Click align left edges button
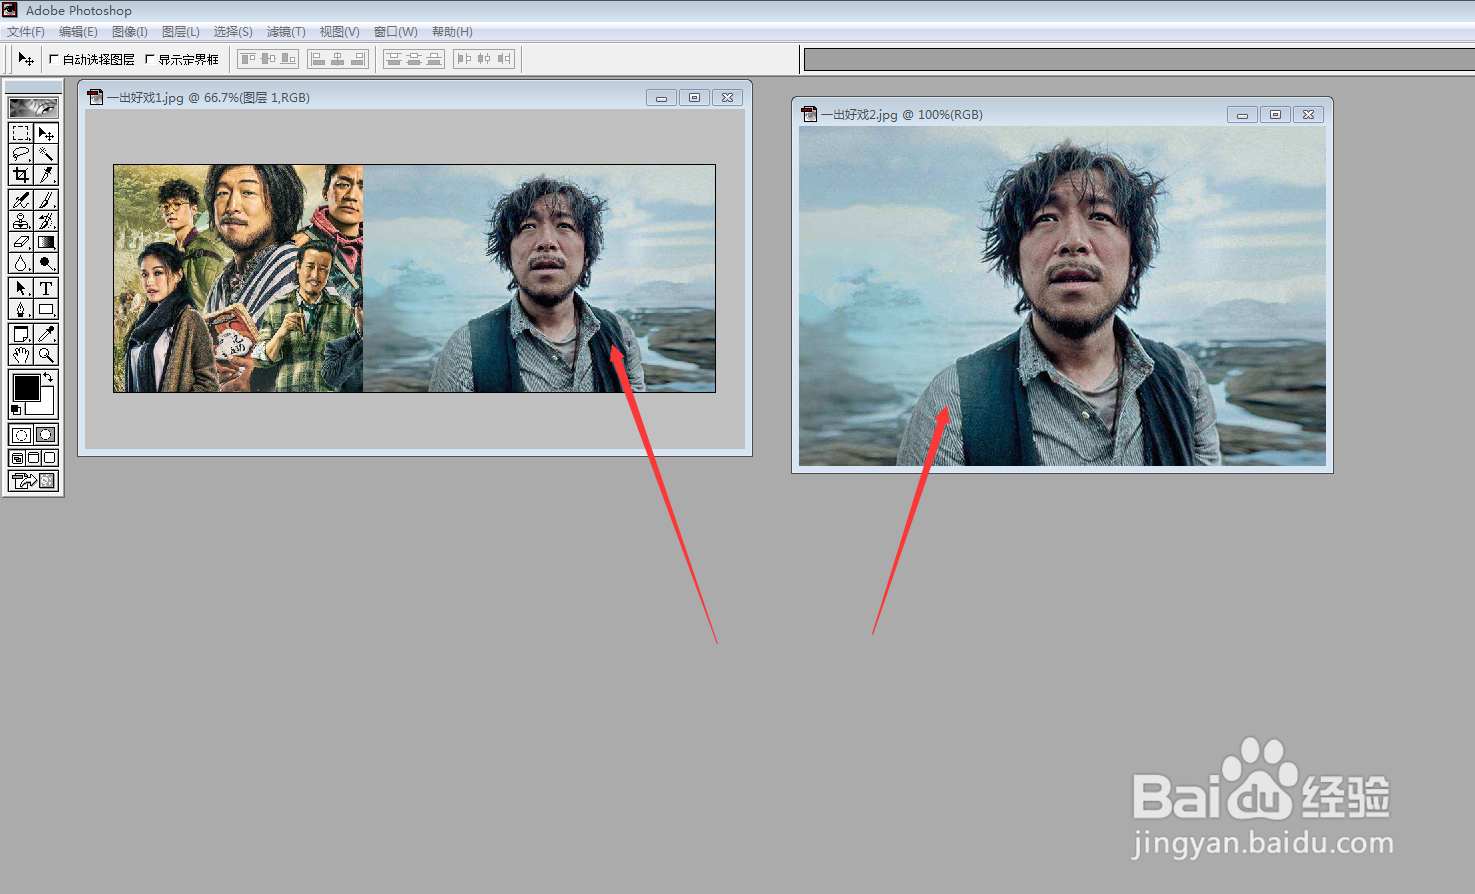This screenshot has width=1475, height=894. tap(318, 59)
